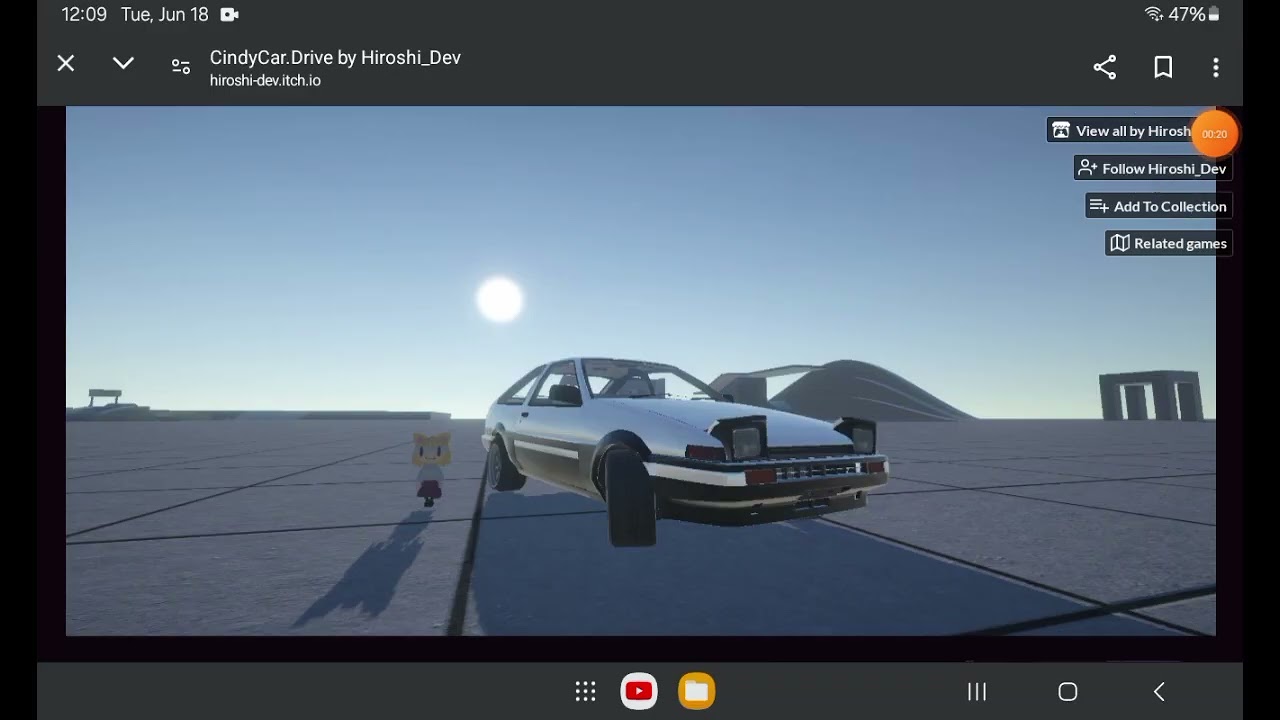Share the page via share icon
The height and width of the screenshot is (720, 1280).
1105,67
